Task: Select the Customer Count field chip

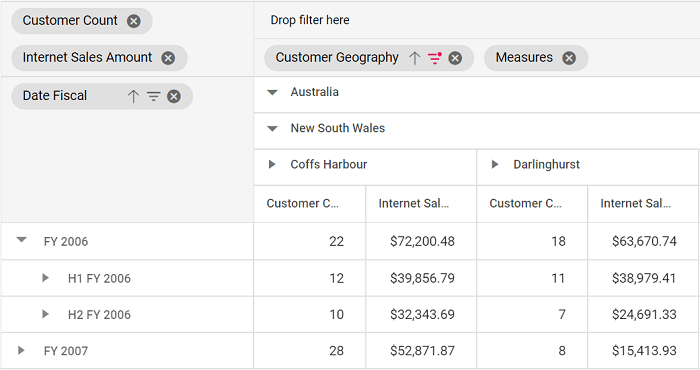Action: coord(82,21)
